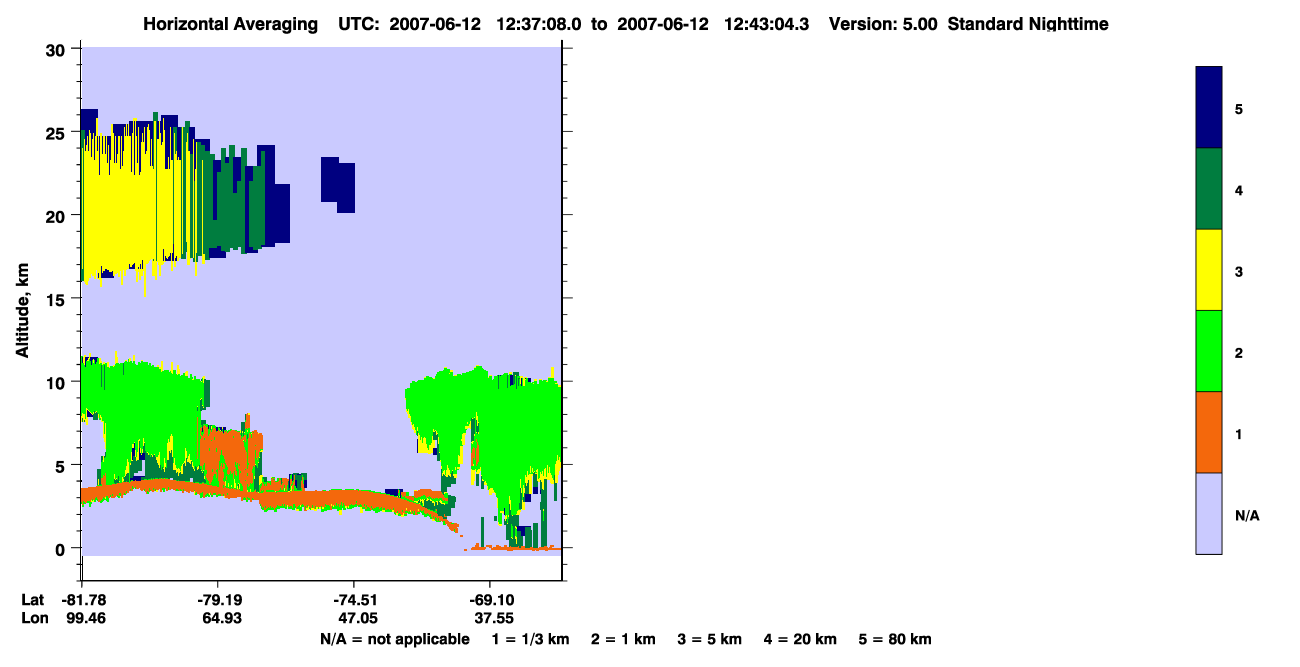
Task: Click the y-axis tick label 15
Action: (x=58, y=299)
